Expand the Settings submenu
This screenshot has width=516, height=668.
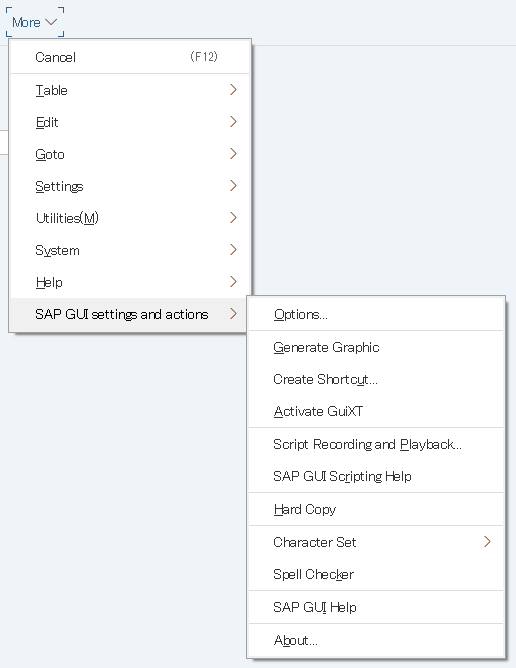[x=130, y=186]
